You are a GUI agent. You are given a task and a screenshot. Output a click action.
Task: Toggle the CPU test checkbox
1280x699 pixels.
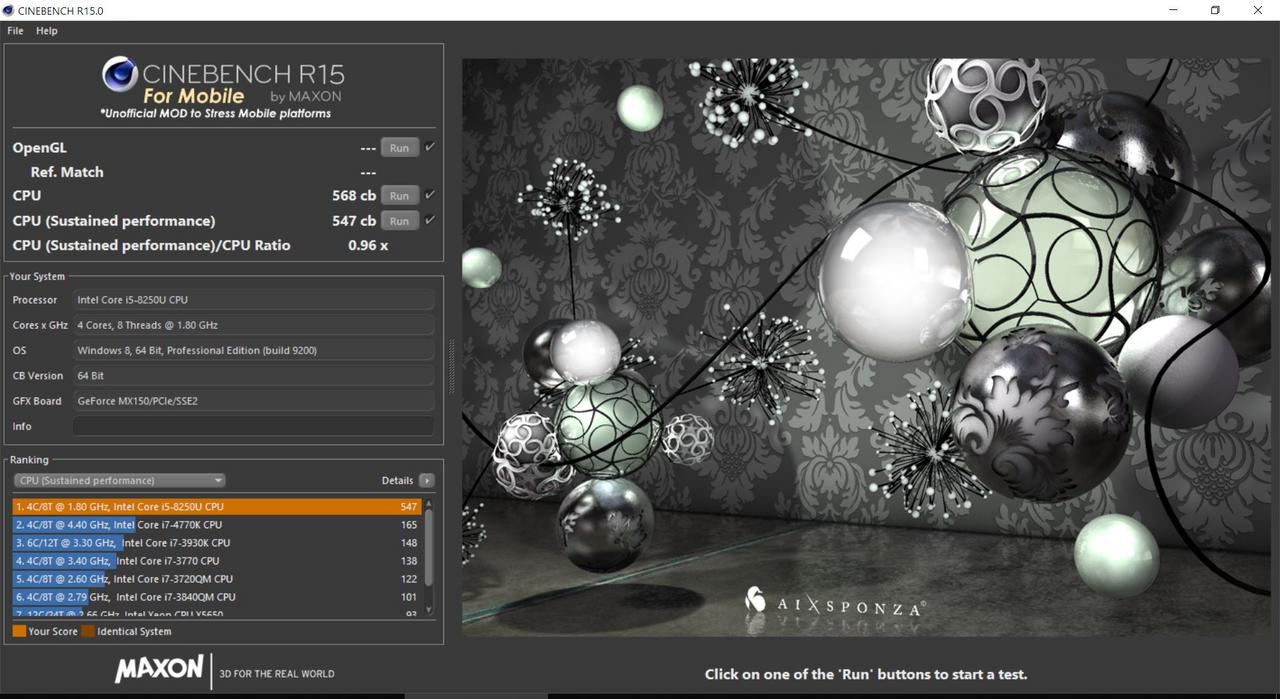click(430, 195)
